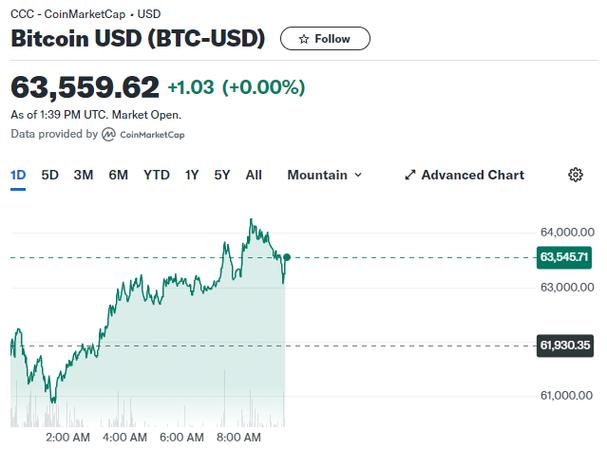607x449 pixels.
Task: Switch to the 5D time range
Action: [50, 175]
